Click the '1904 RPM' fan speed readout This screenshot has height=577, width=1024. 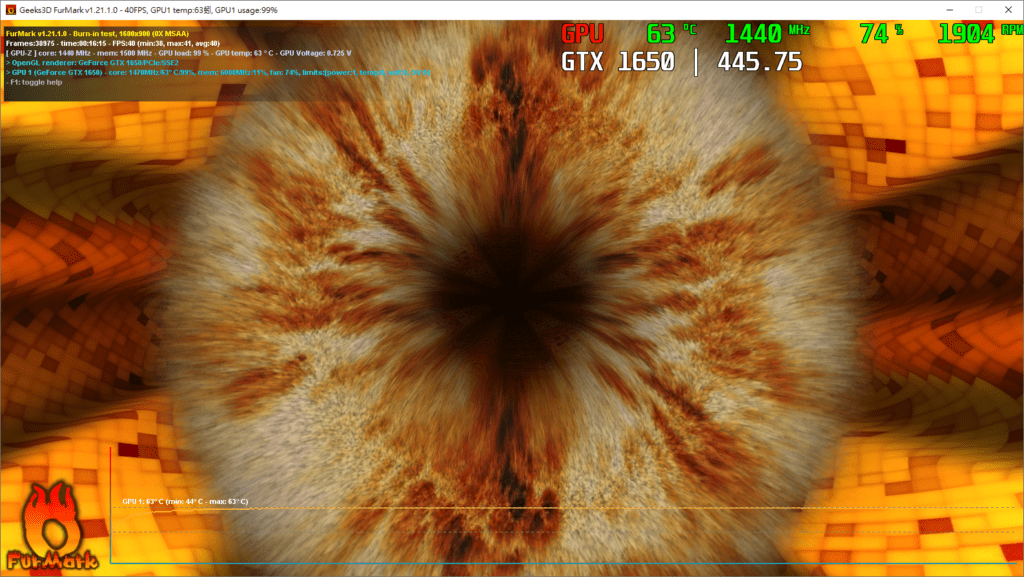tap(980, 33)
